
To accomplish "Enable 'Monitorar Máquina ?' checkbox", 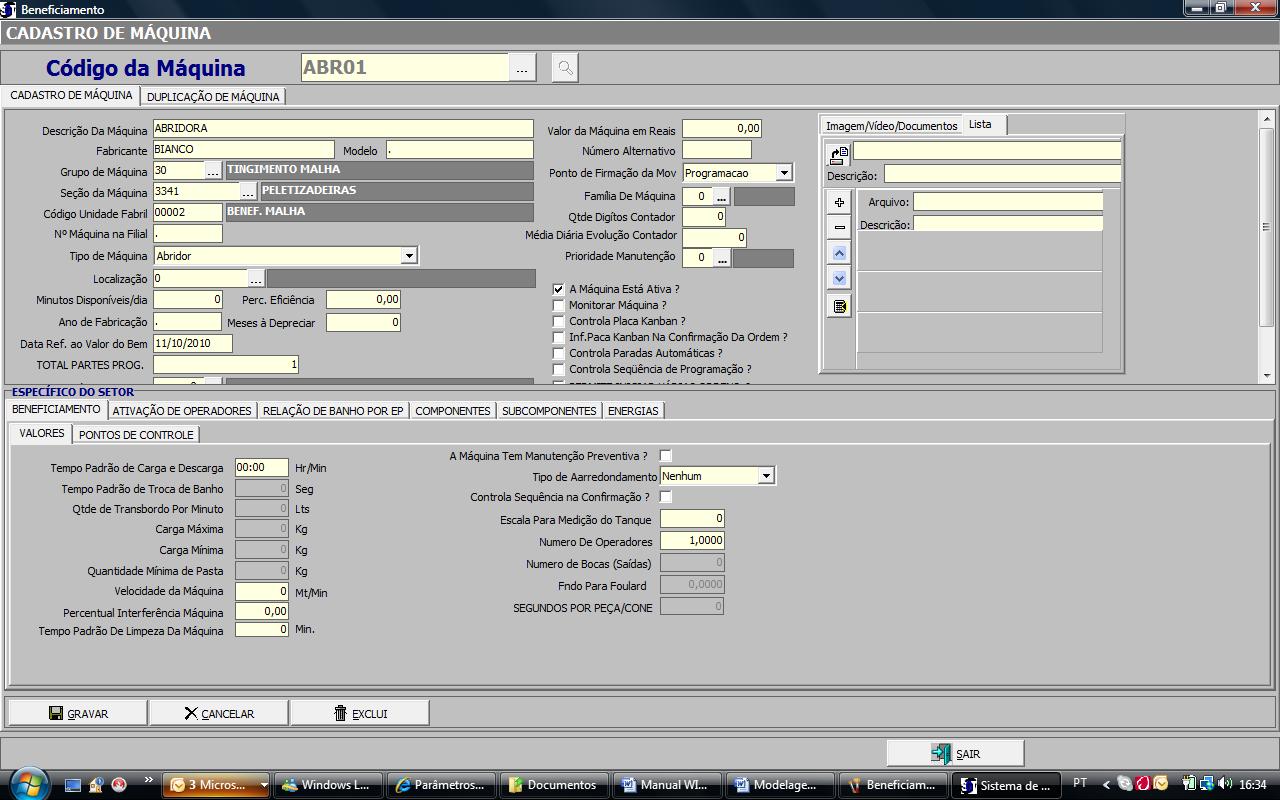I will pyautogui.click(x=559, y=305).
